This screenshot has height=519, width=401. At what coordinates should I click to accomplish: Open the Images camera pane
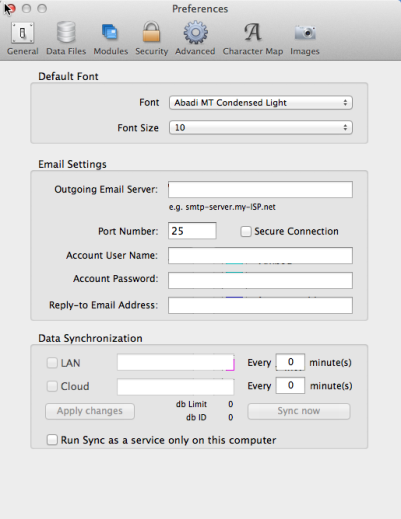[x=305, y=38]
